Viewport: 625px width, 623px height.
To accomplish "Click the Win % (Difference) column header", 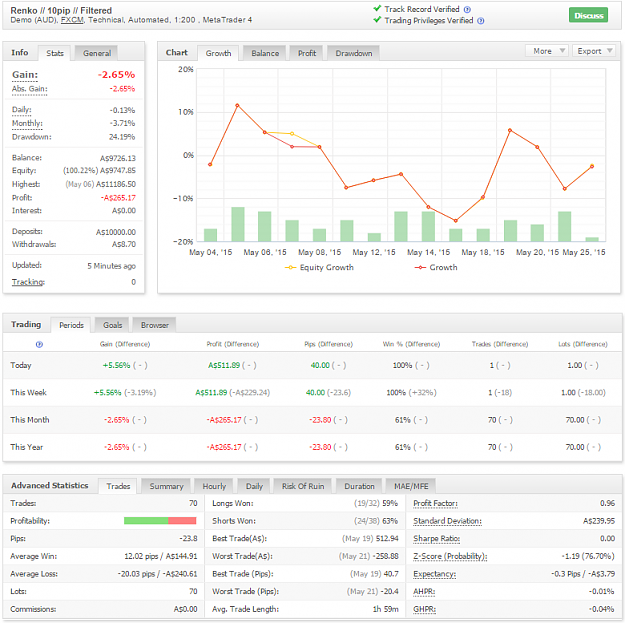I will [x=411, y=344].
